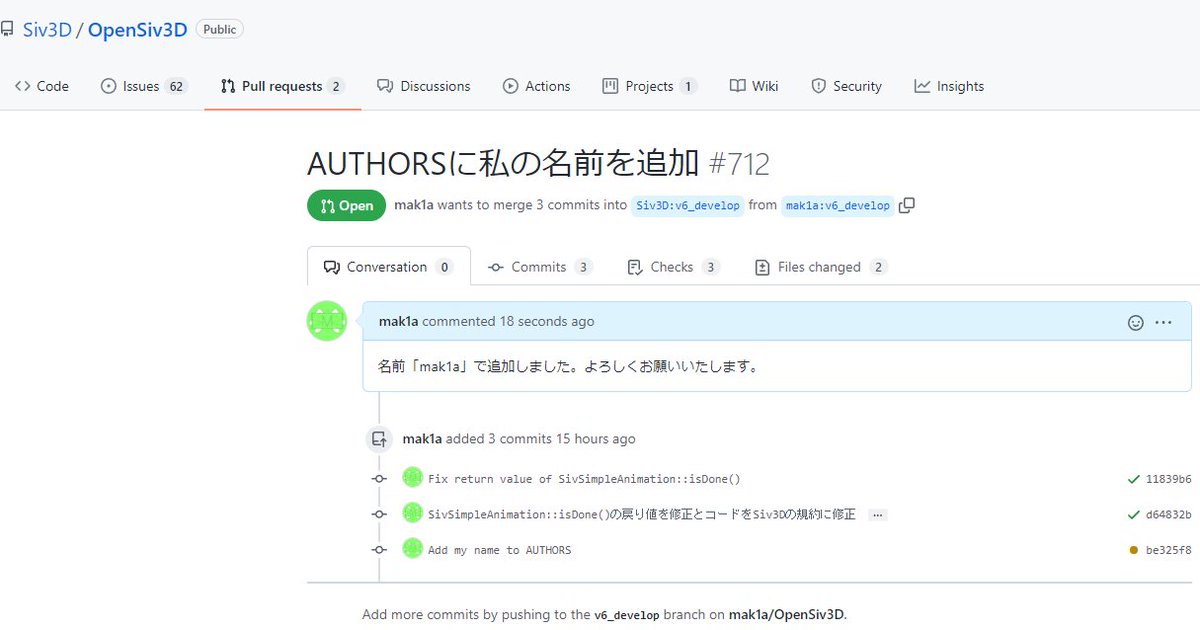Click avatar on 'Add my name to AUTHORS' row

pyautogui.click(x=412, y=549)
